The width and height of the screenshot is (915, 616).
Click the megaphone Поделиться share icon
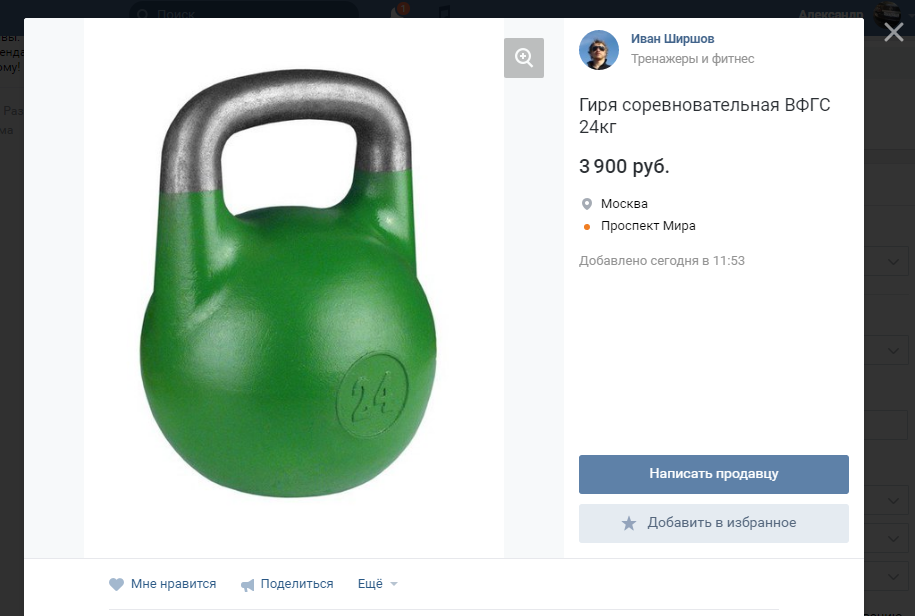coord(247,585)
